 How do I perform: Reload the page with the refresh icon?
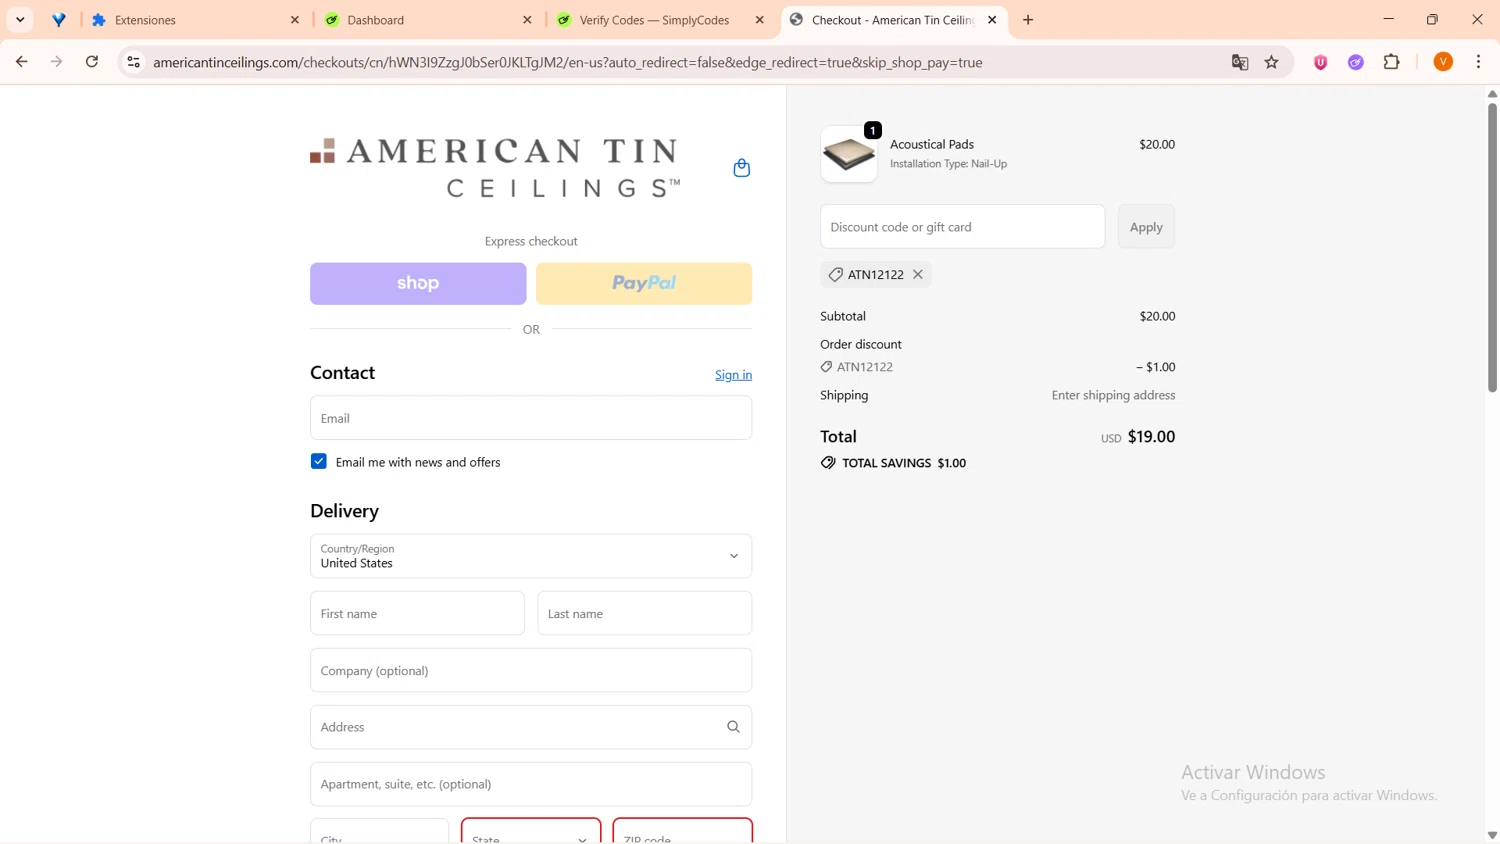click(x=92, y=62)
